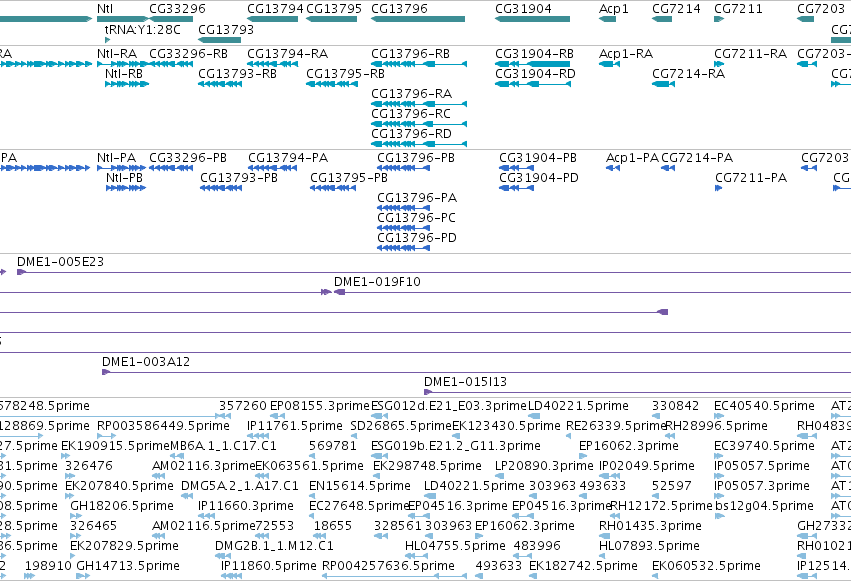Click the CG13796-PC protein feature
The image size is (851, 581).
(x=404, y=228)
